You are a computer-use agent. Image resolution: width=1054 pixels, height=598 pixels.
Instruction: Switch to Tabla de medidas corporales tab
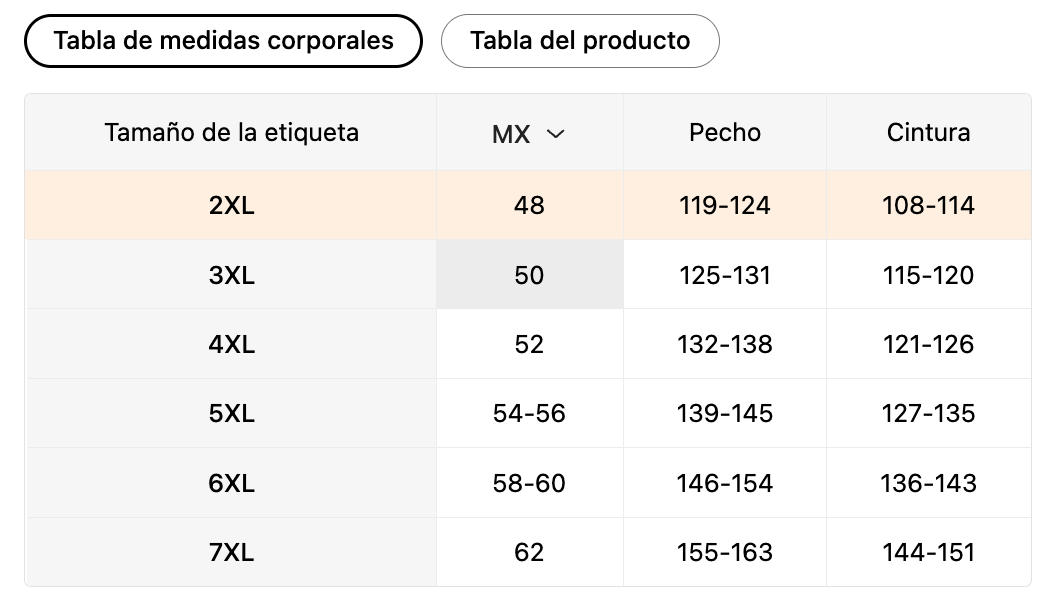[223, 41]
